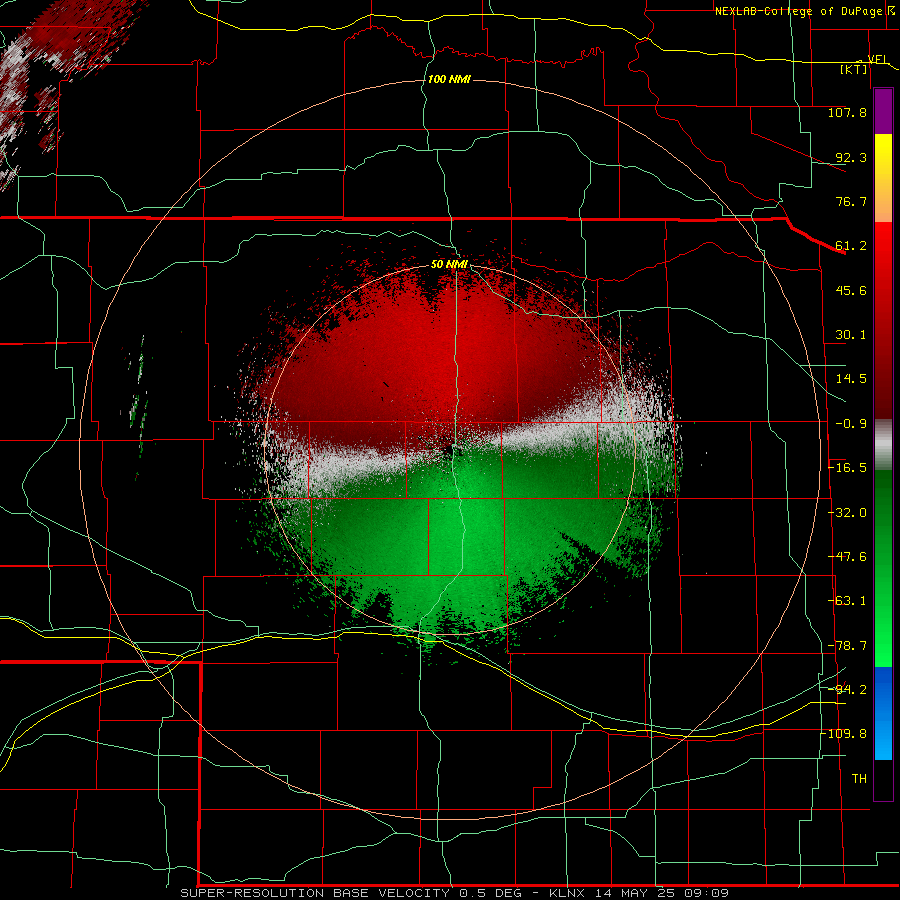Click the 30.1 scale value

point(851,335)
